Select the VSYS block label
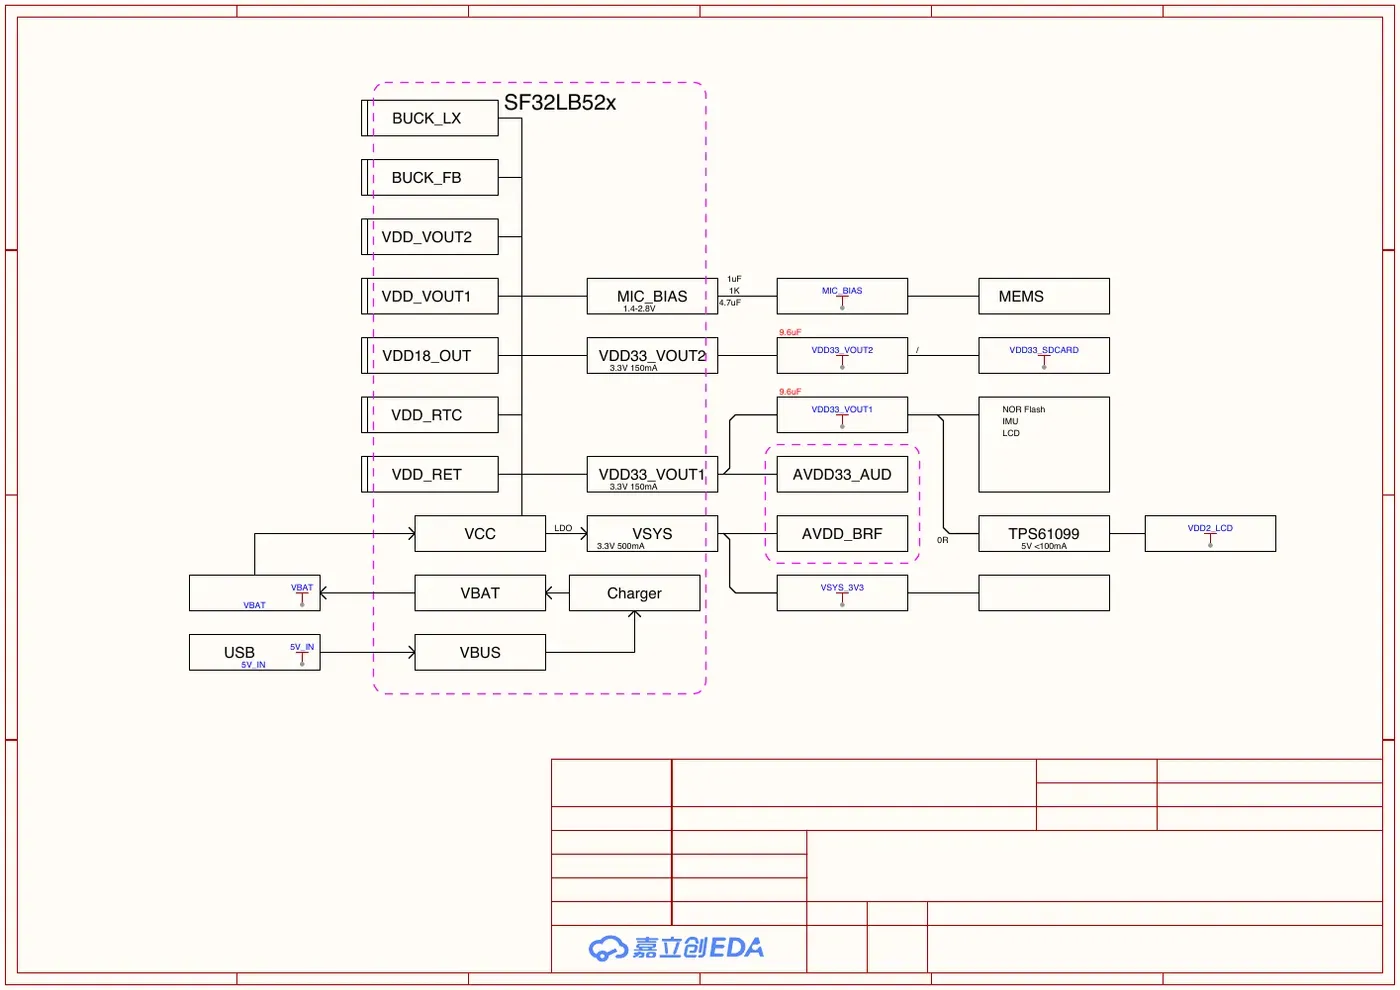 click(652, 534)
